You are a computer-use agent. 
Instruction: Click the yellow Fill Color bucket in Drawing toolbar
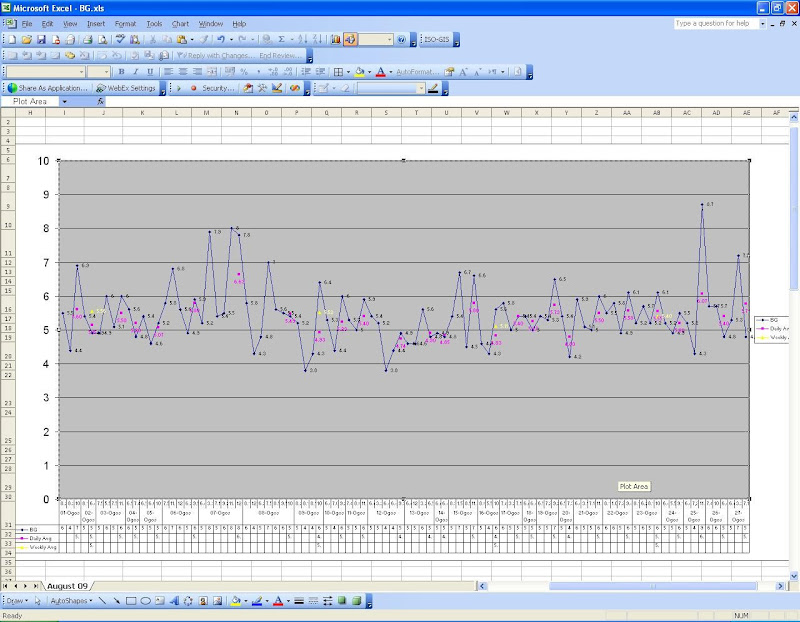(x=236, y=601)
